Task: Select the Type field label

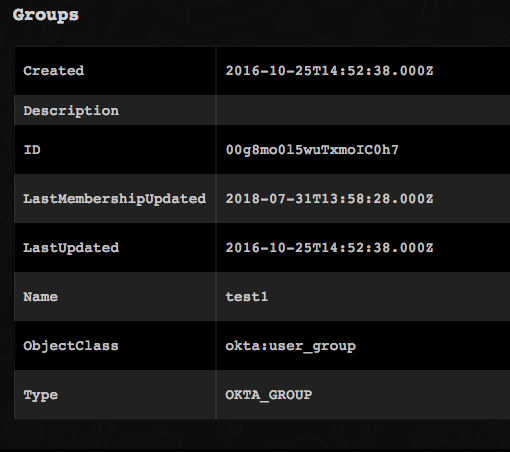Action: [x=41, y=395]
